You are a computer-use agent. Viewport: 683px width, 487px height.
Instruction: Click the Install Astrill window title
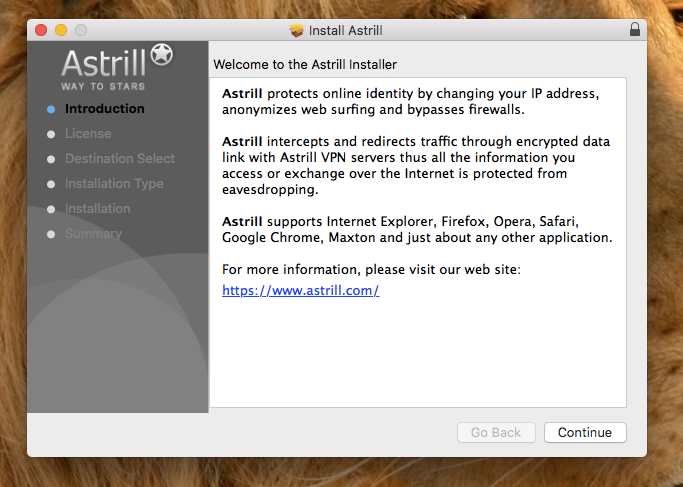pos(345,30)
